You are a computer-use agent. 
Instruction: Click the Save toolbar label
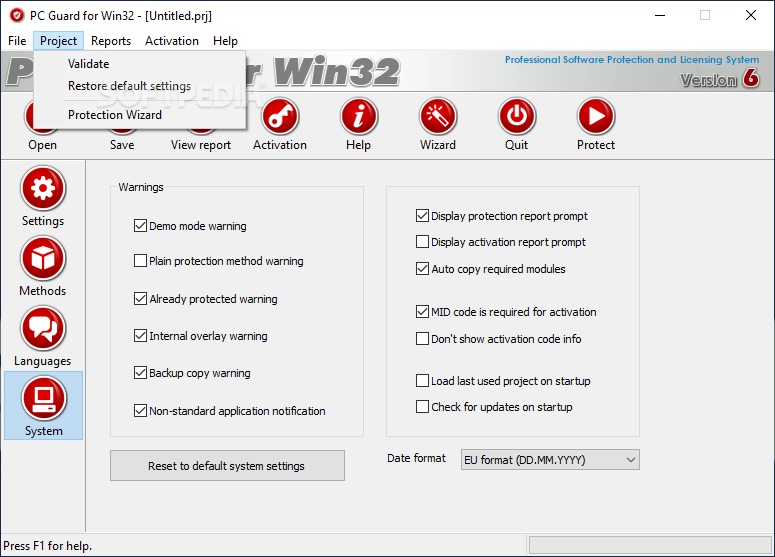click(x=122, y=145)
